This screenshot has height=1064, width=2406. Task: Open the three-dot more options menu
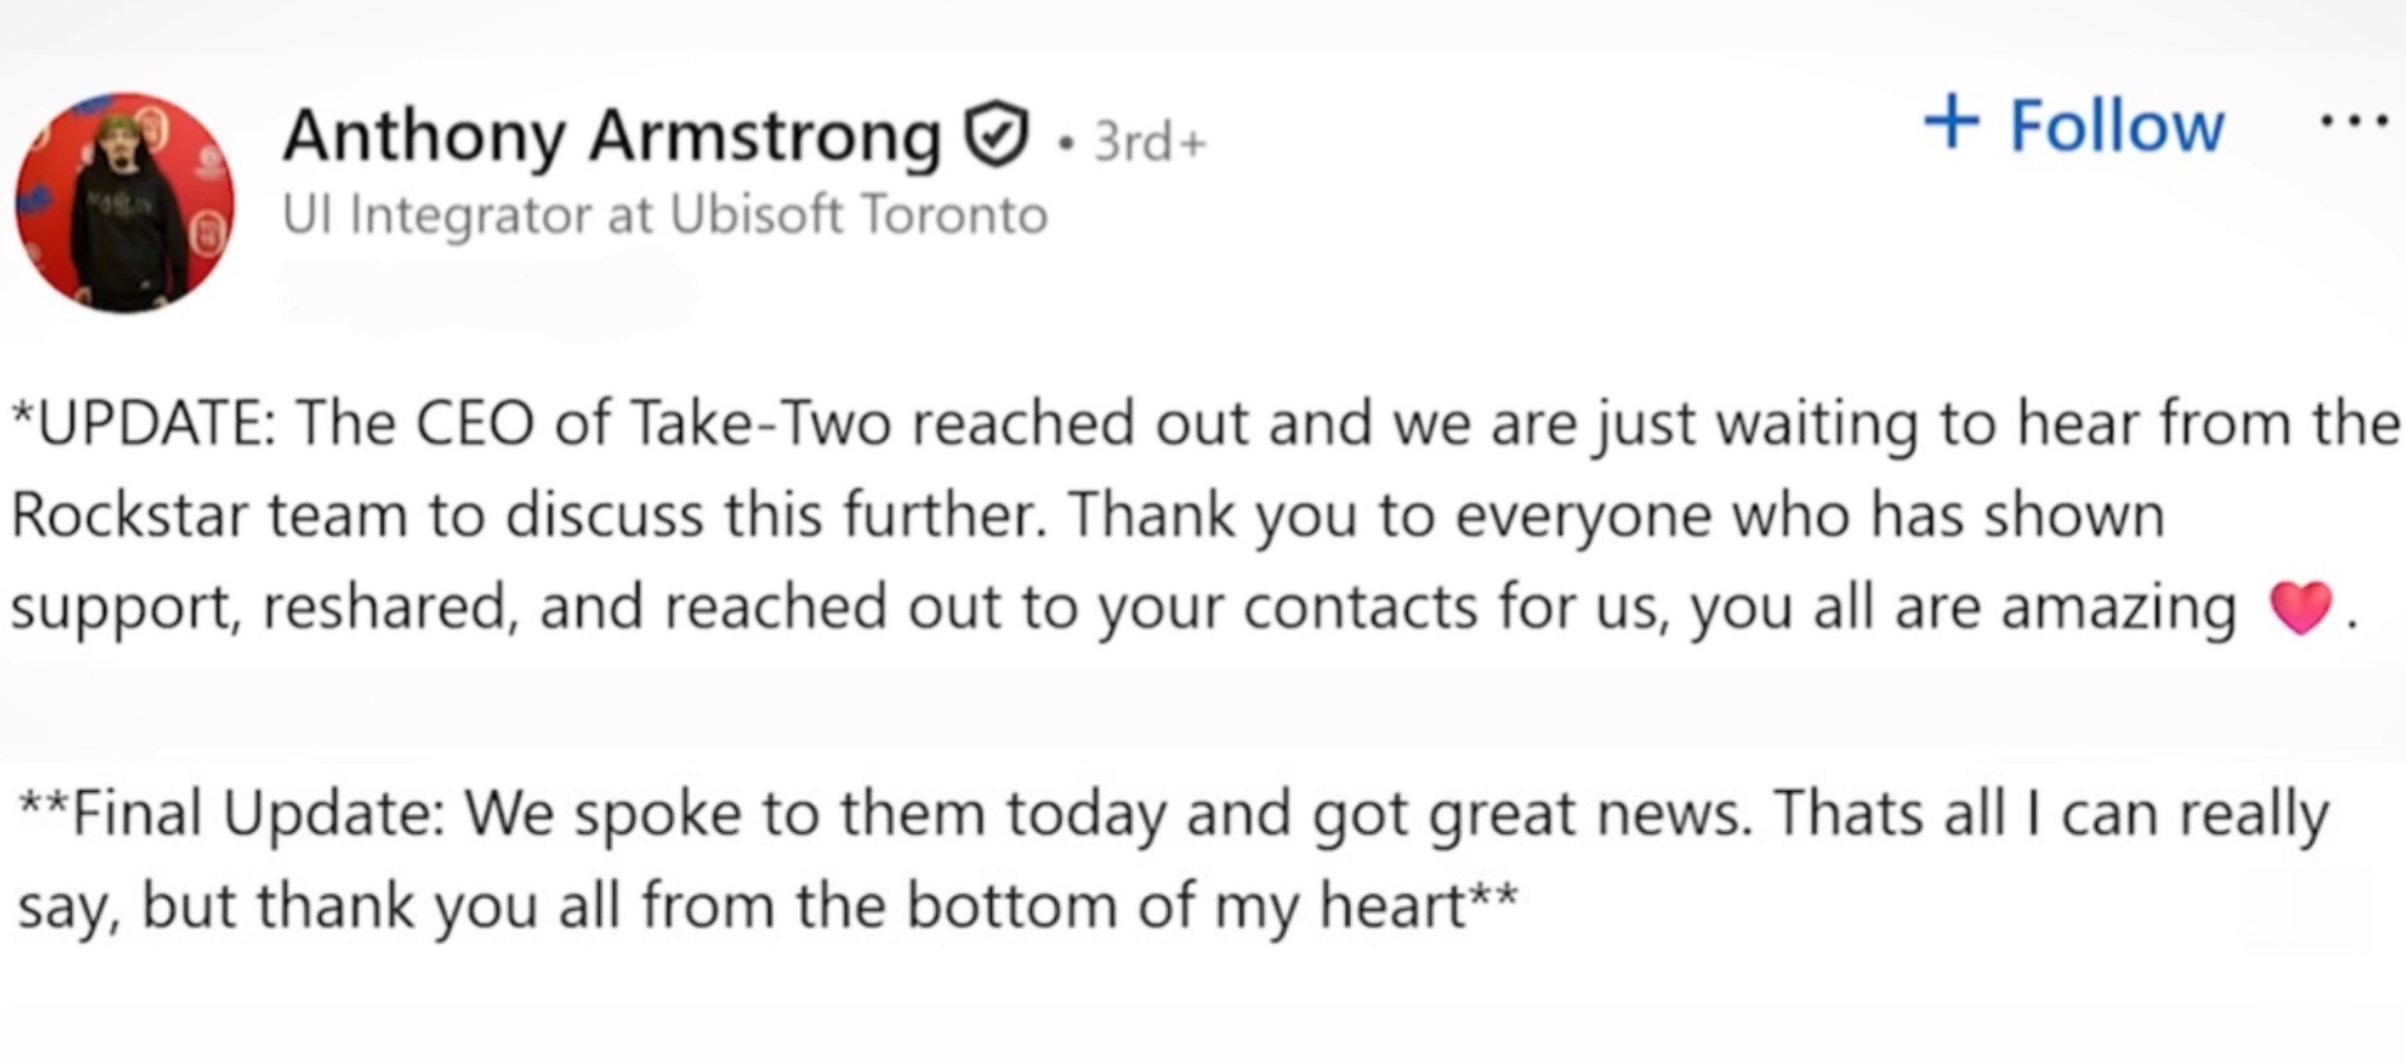pos(2354,123)
